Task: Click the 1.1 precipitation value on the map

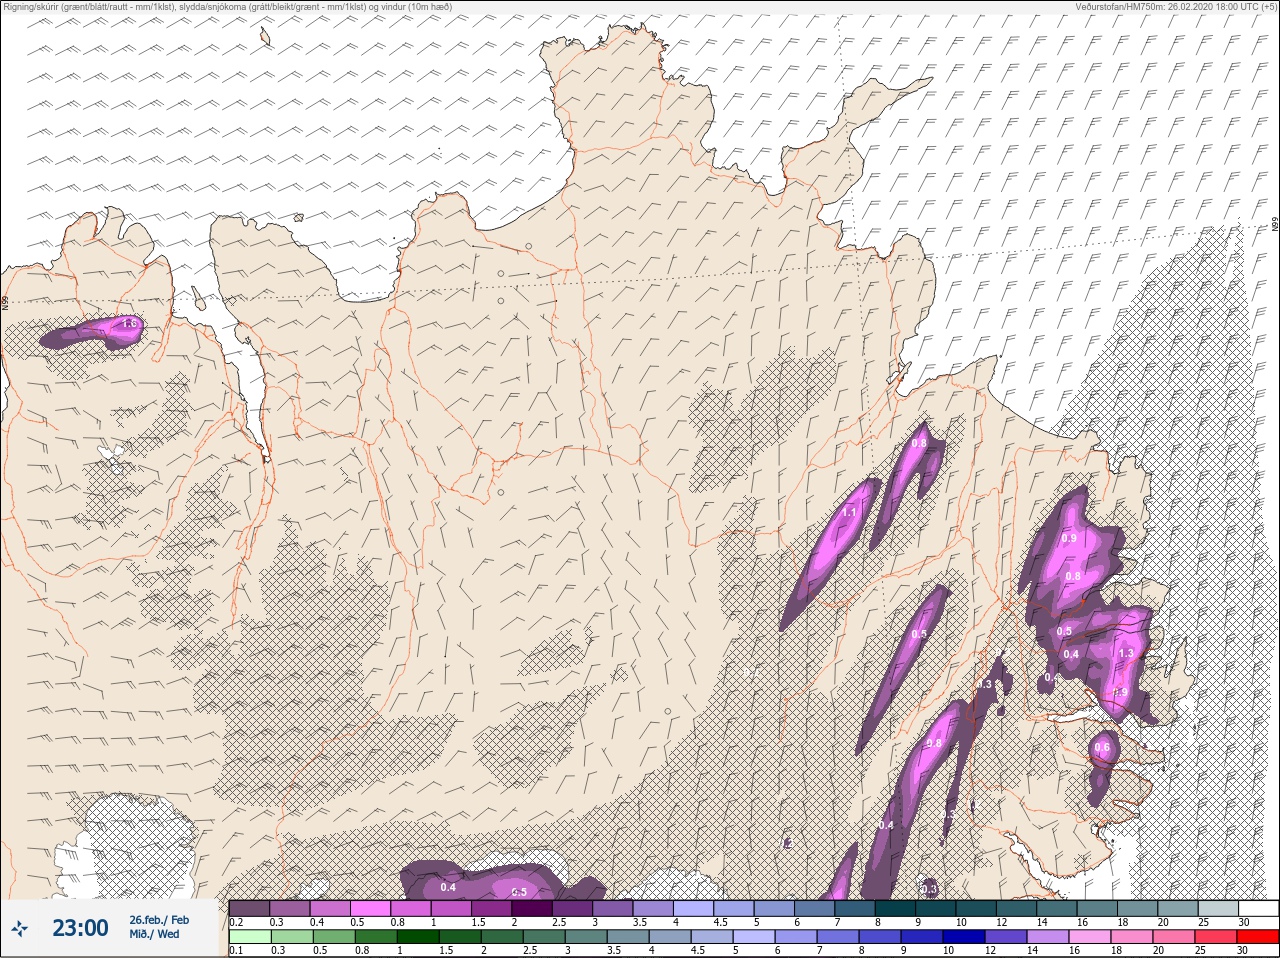Action: (x=849, y=512)
